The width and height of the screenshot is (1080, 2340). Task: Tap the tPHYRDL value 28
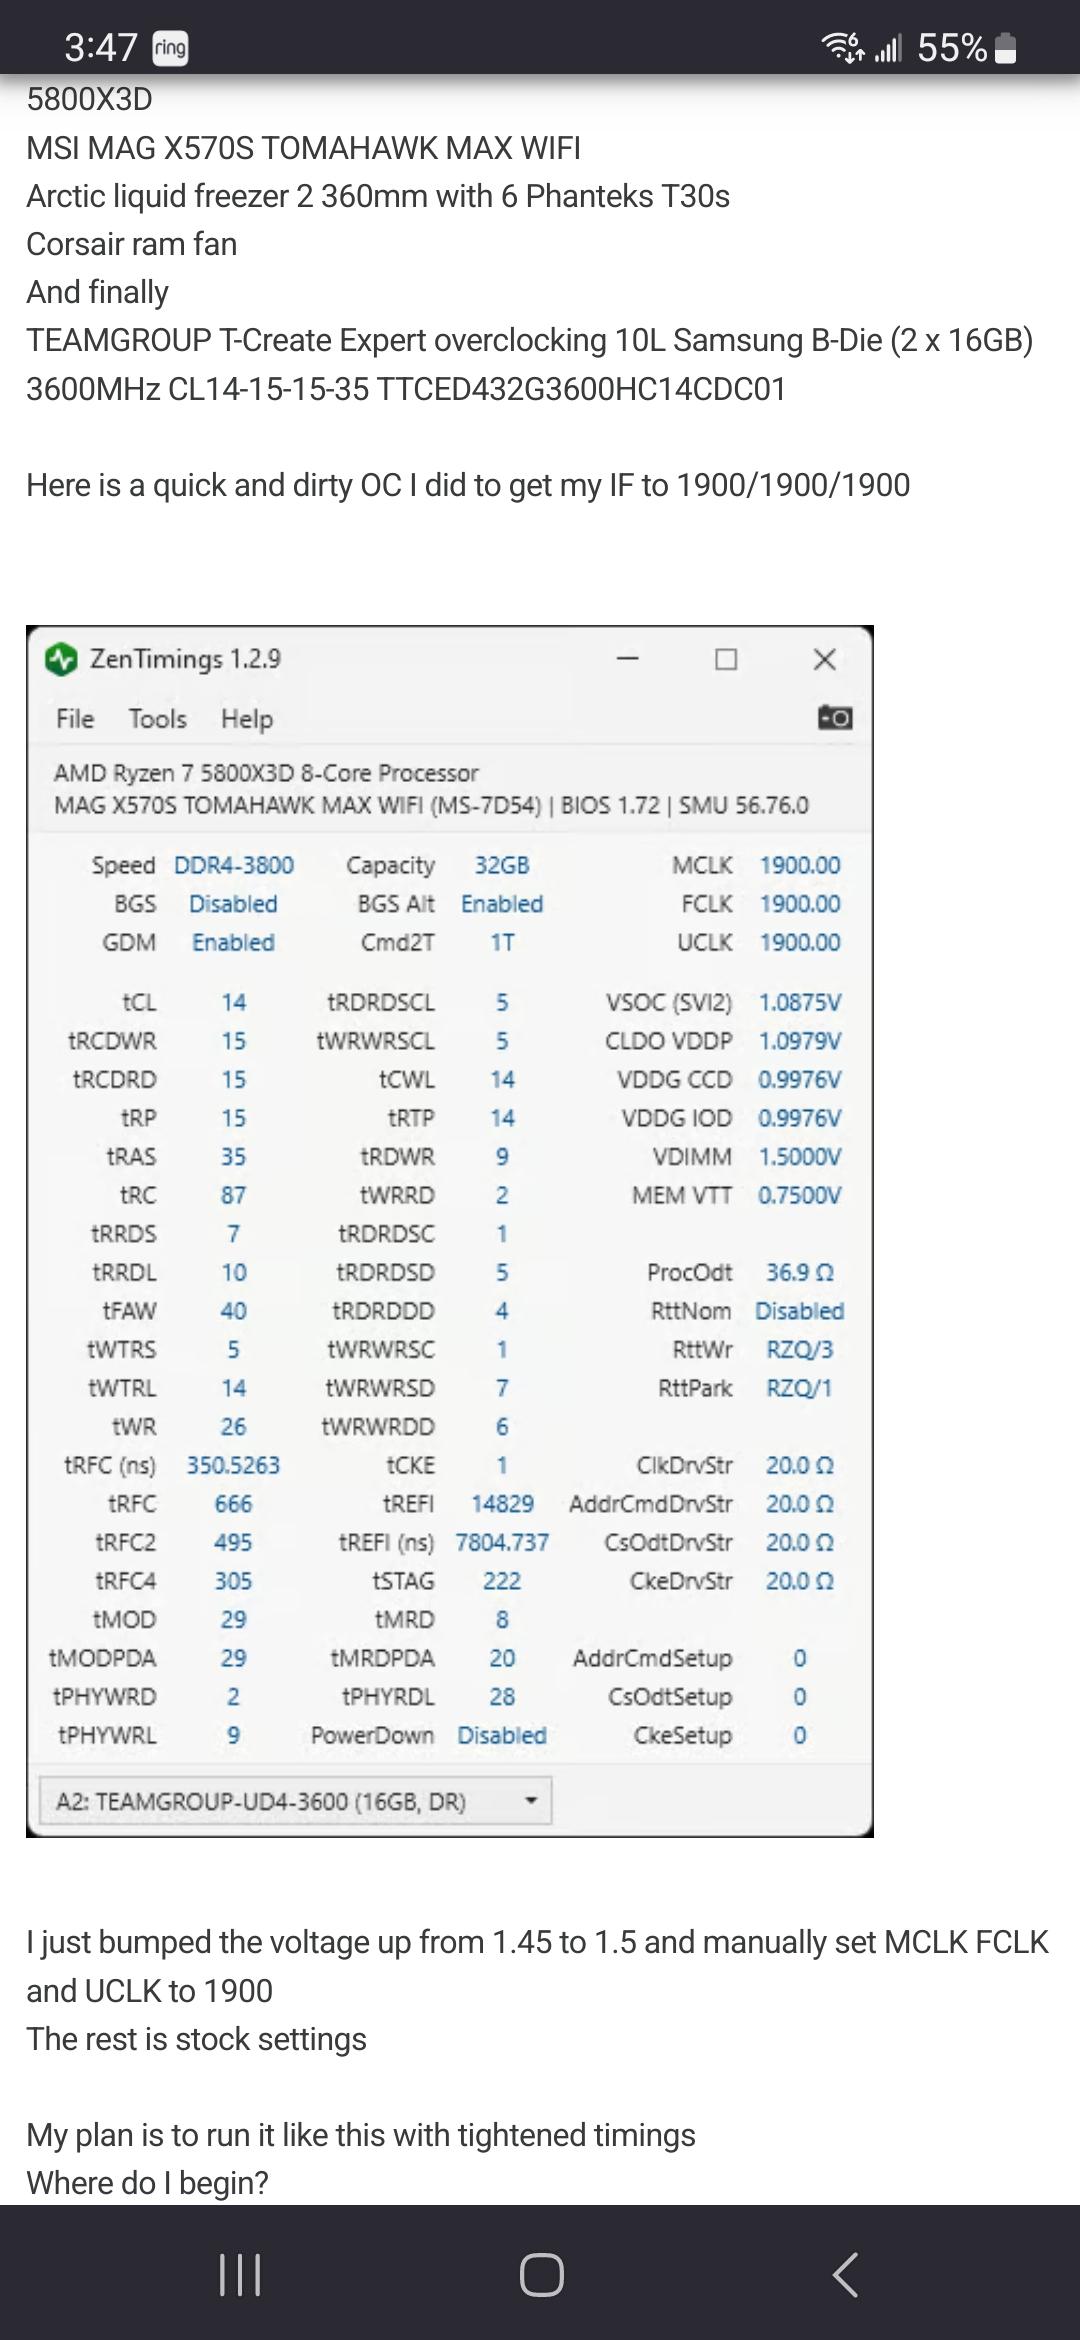502,1696
